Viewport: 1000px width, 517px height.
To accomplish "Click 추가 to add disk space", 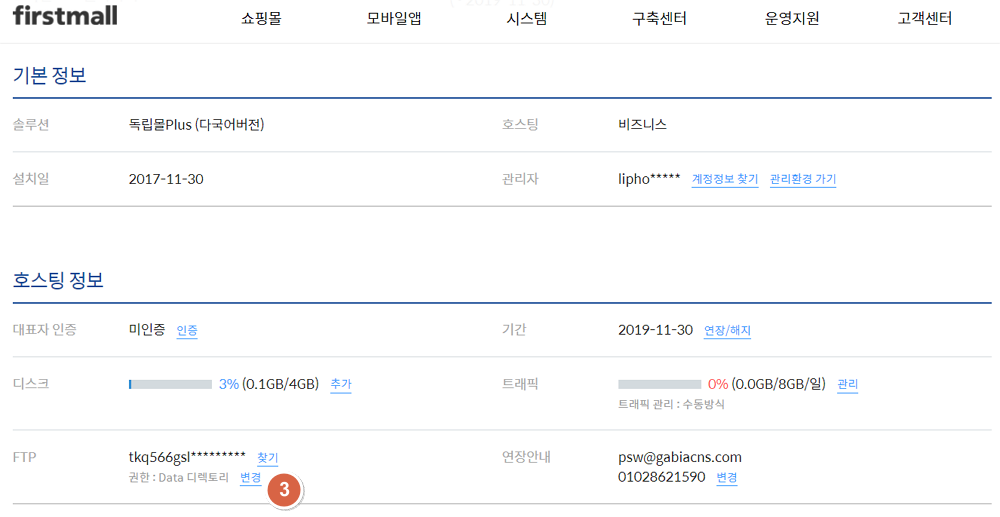I will tap(341, 385).
